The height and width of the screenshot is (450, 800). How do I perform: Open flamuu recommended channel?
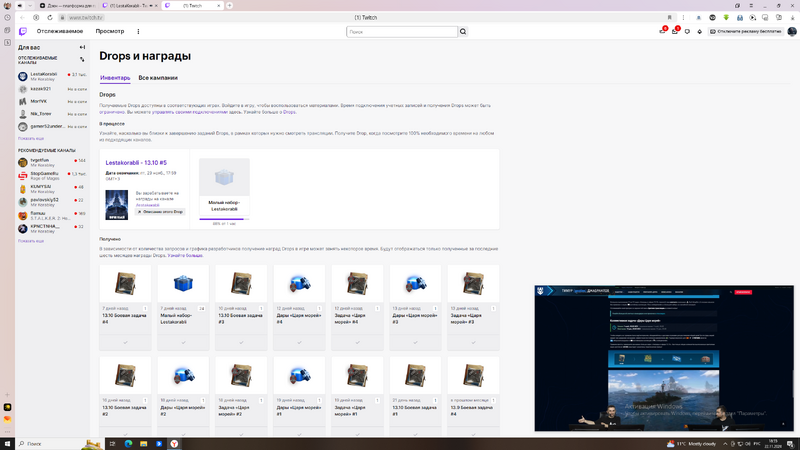[52, 215]
